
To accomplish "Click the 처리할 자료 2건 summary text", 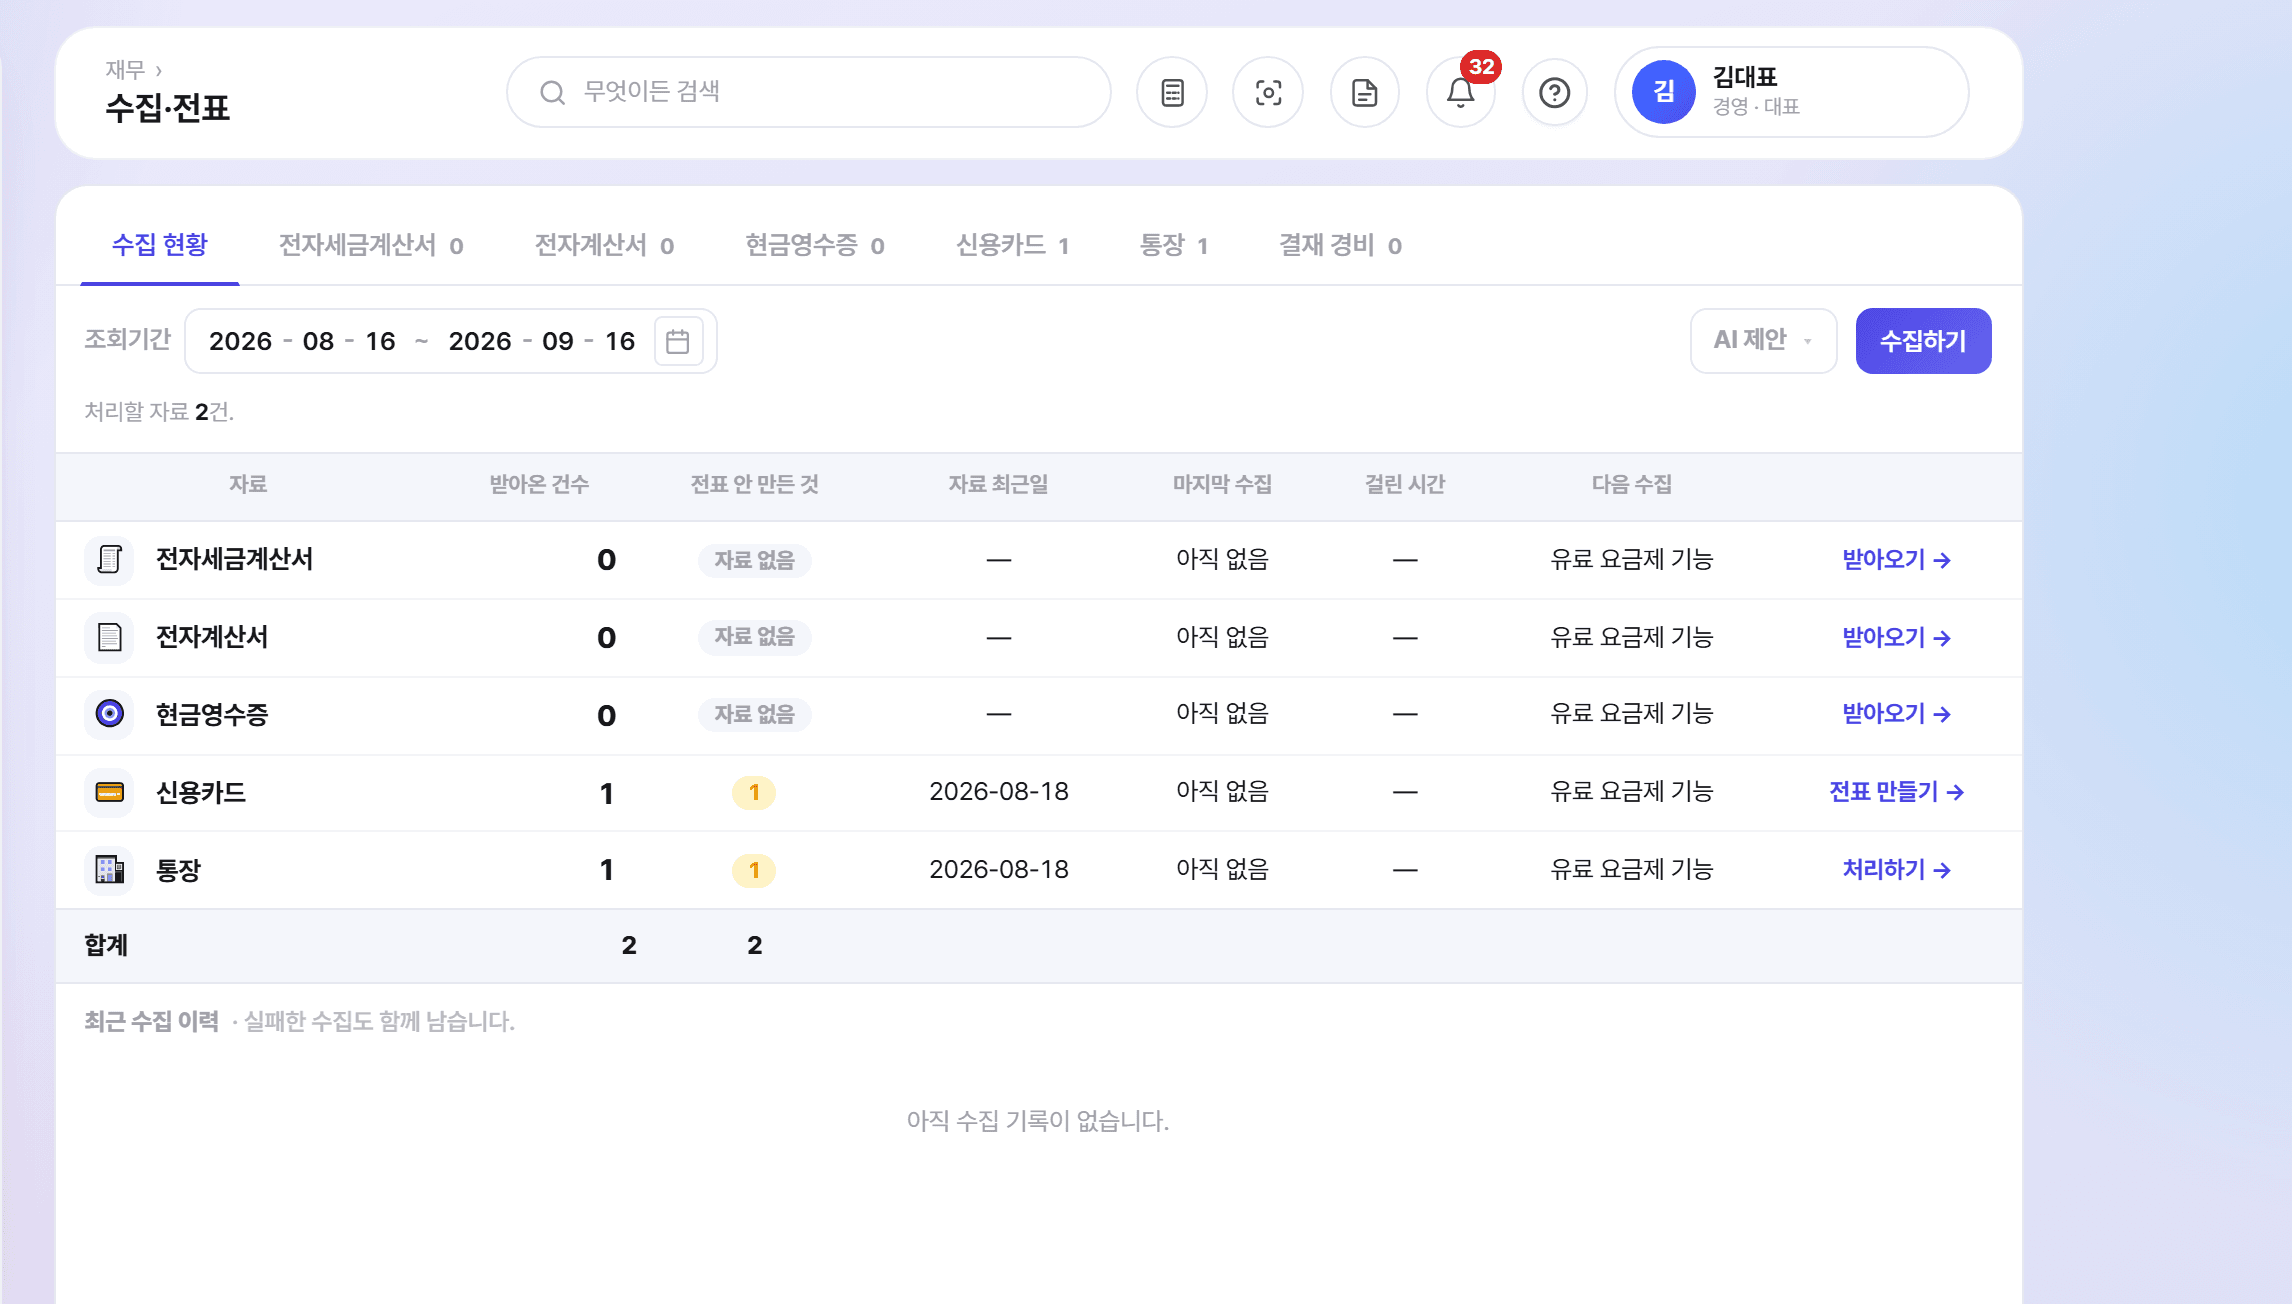I will [x=159, y=412].
